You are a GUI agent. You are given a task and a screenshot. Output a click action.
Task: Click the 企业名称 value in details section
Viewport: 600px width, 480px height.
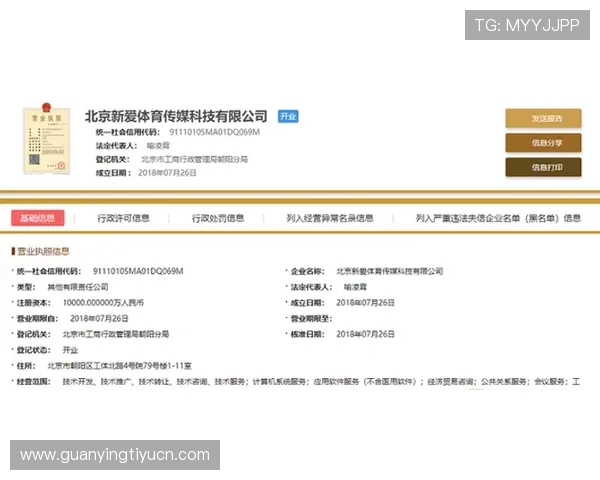pos(390,271)
